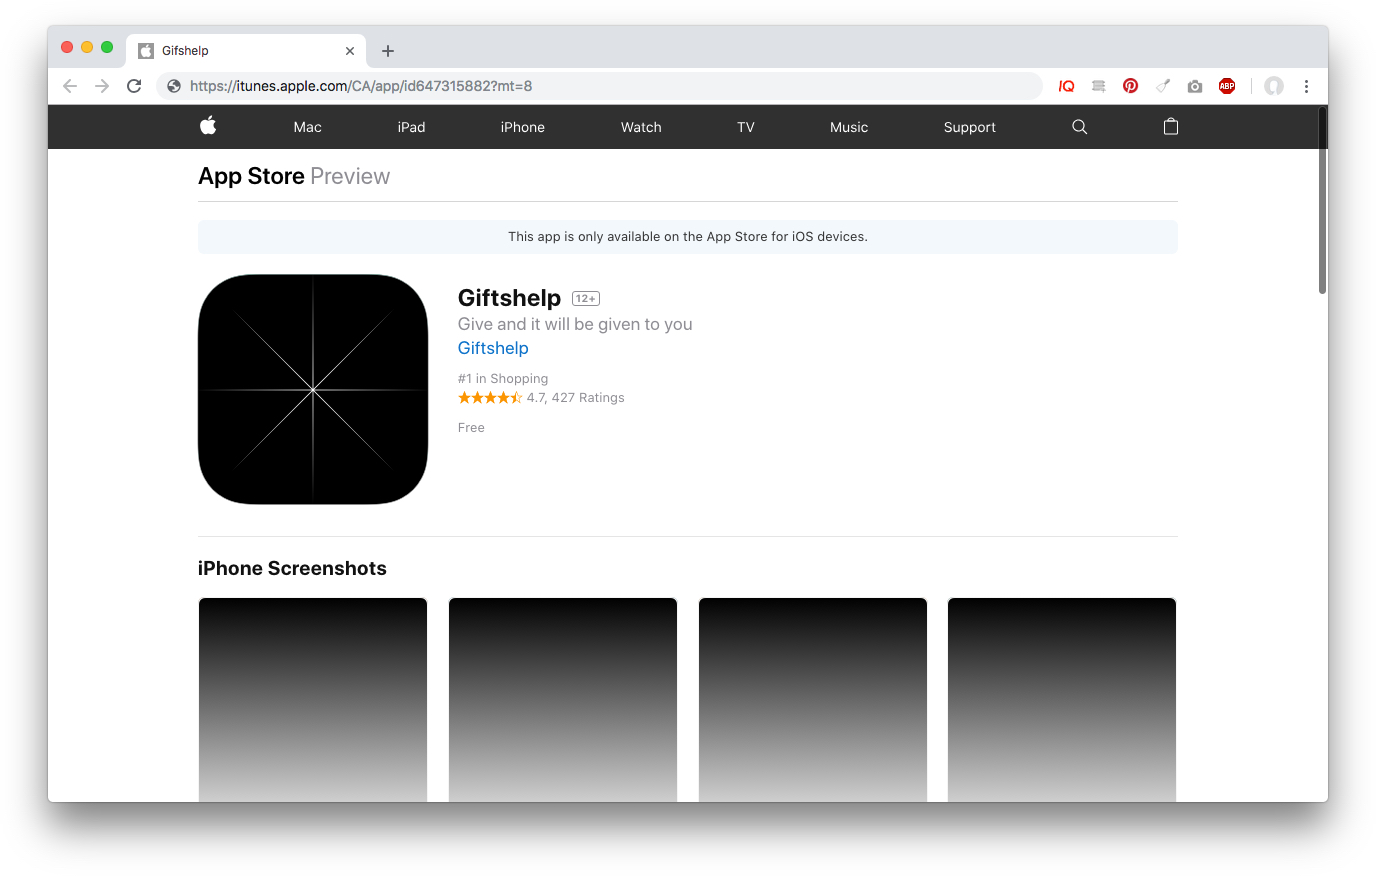Screen dimensions: 1376x876
Task: Click the address bar URL field
Action: tap(600, 86)
